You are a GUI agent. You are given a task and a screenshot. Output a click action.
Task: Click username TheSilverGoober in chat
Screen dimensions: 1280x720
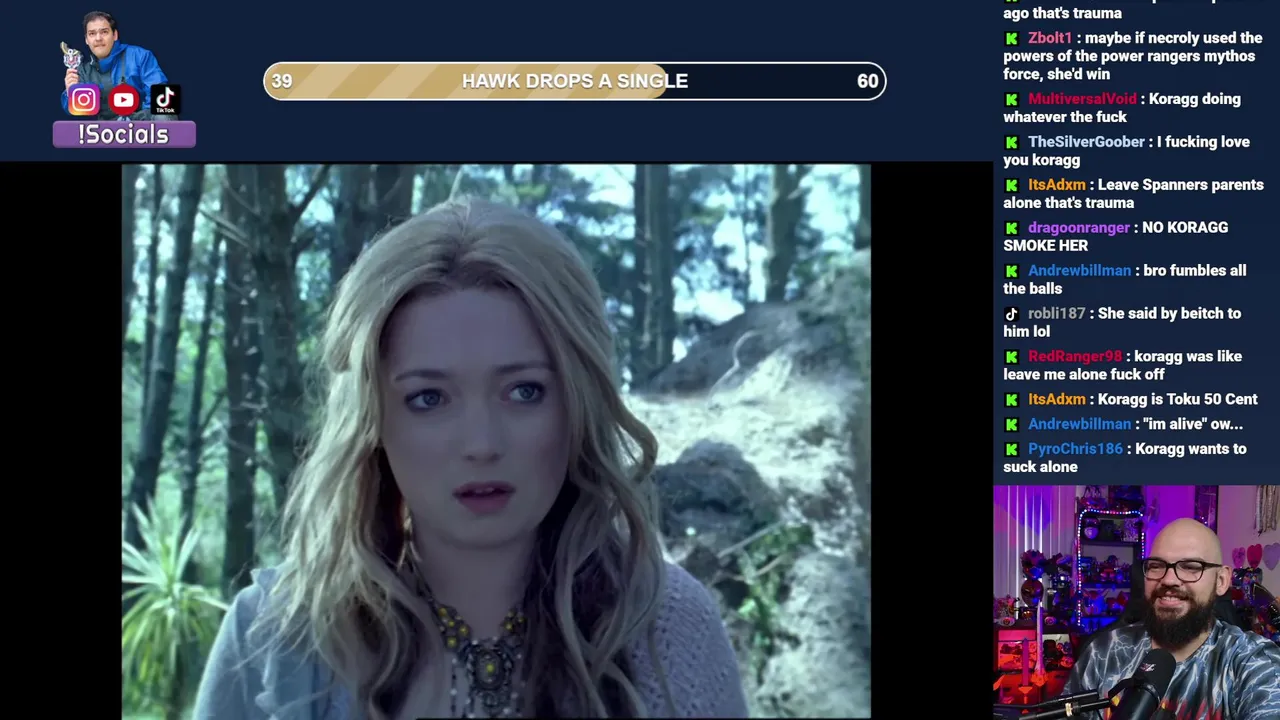click(x=1086, y=142)
